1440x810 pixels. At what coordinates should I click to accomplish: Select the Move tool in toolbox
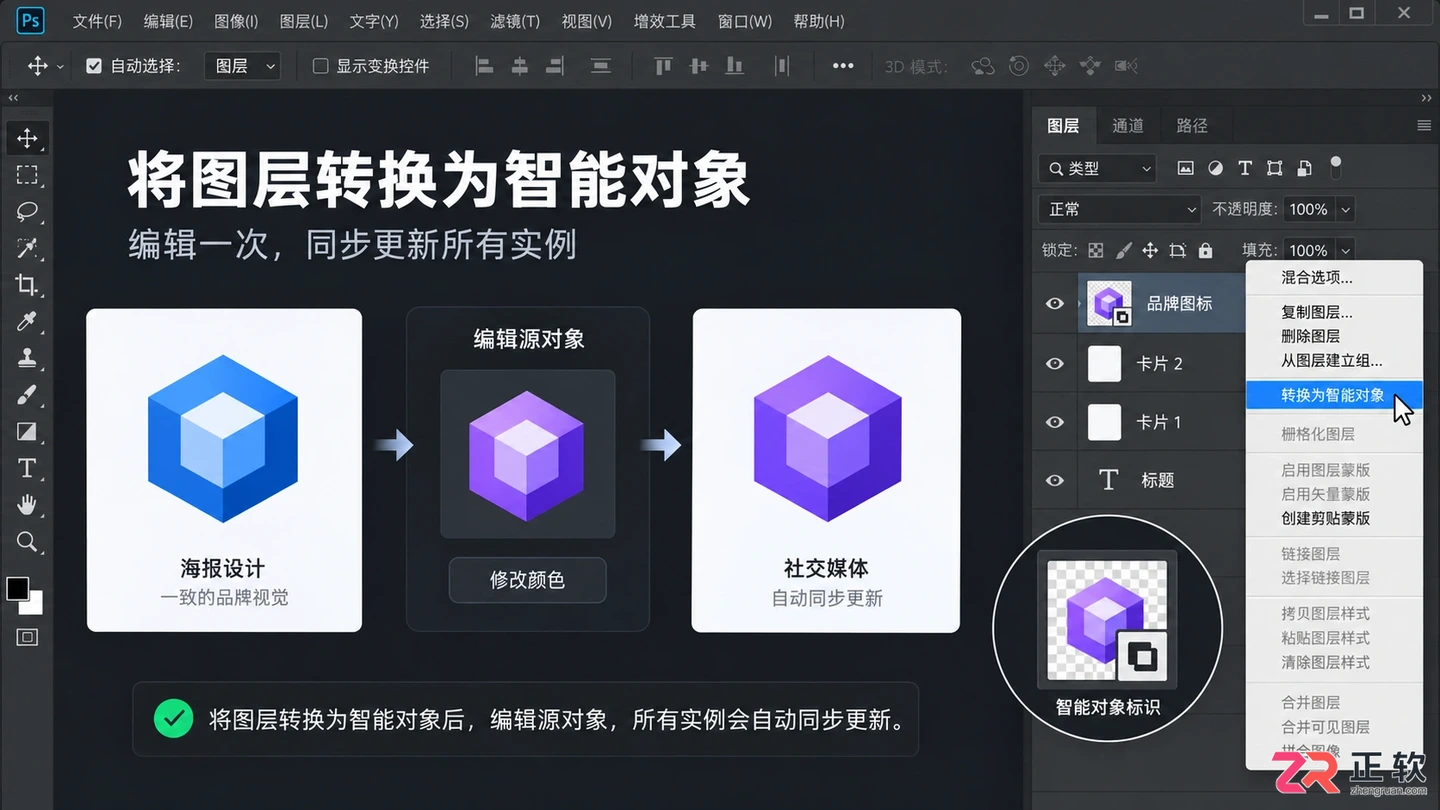(27, 138)
